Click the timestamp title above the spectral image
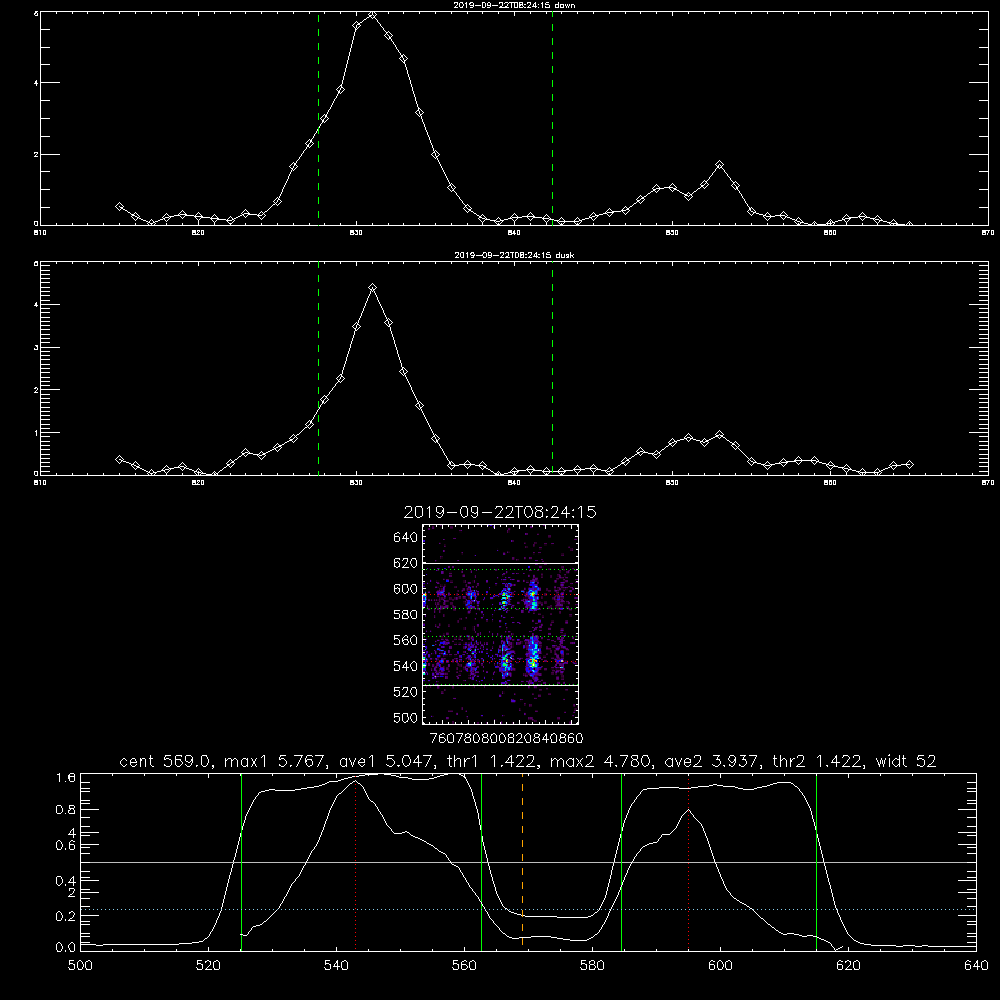Screen dimensions: 1000x1000 [x=500, y=512]
